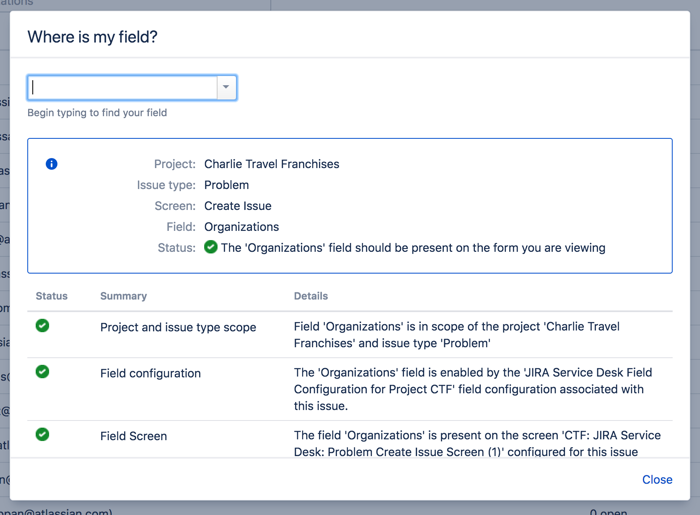The width and height of the screenshot is (700, 515).
Task: Click the 'Organizations' field value
Action: 242,227
